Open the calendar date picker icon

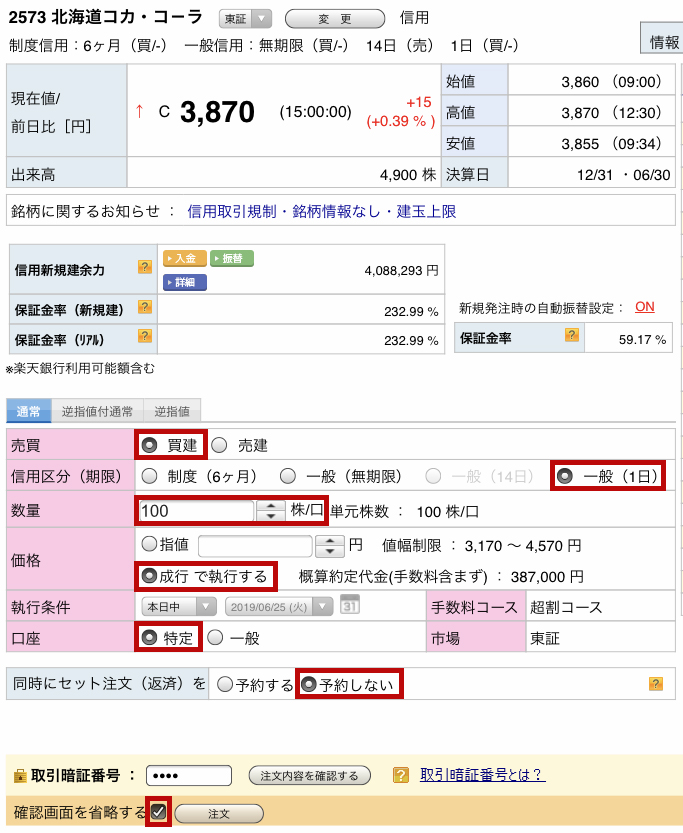[x=349, y=605]
